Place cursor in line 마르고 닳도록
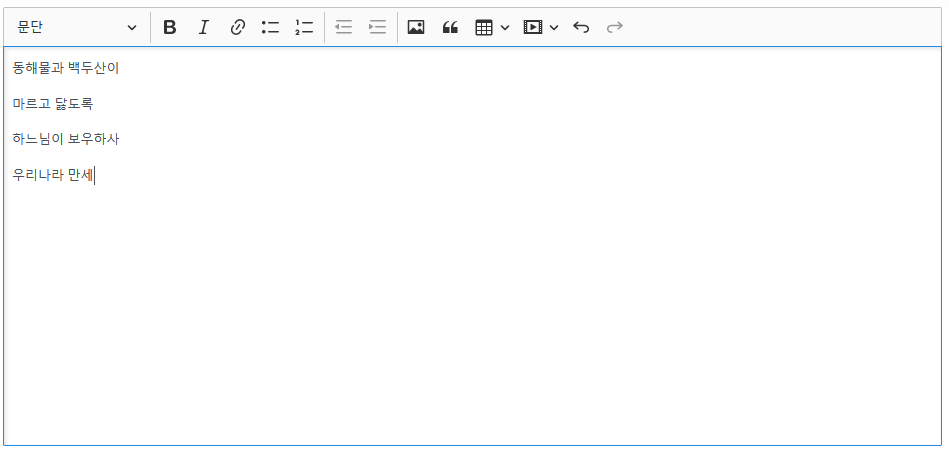 [x=53, y=104]
